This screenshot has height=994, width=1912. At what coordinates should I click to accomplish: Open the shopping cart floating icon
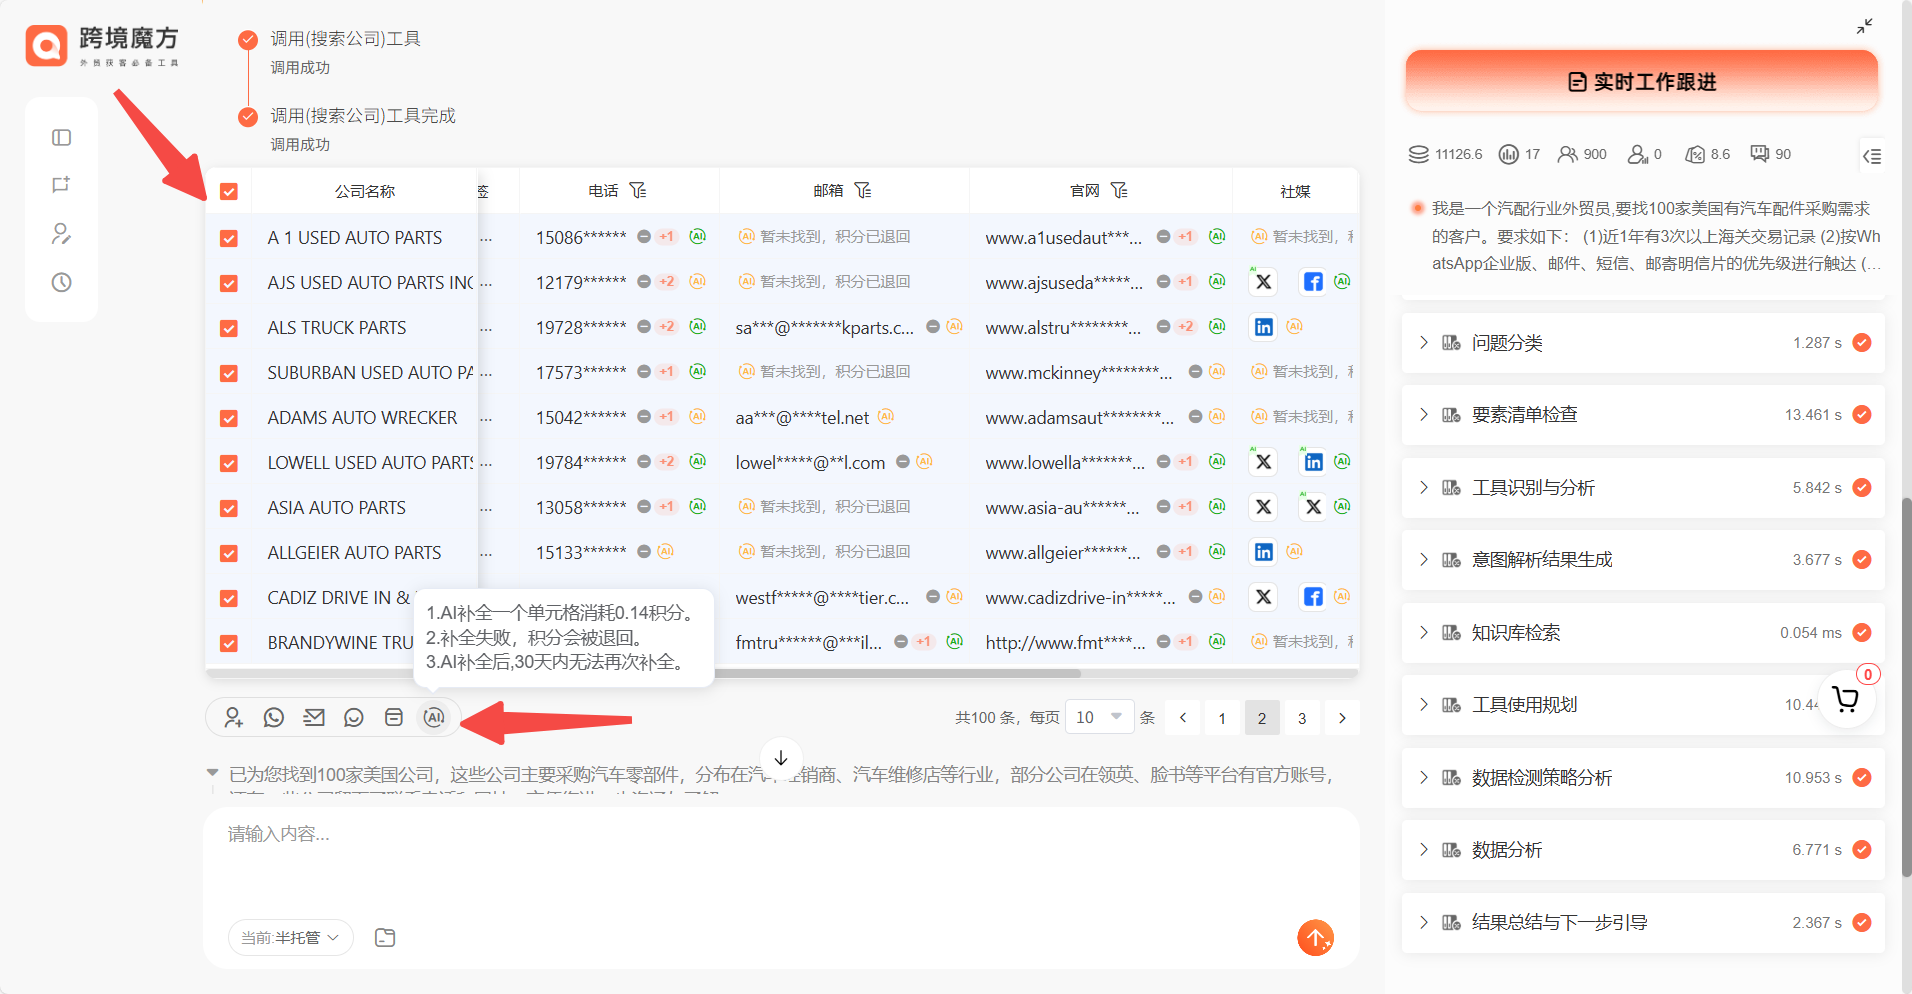point(1845,699)
